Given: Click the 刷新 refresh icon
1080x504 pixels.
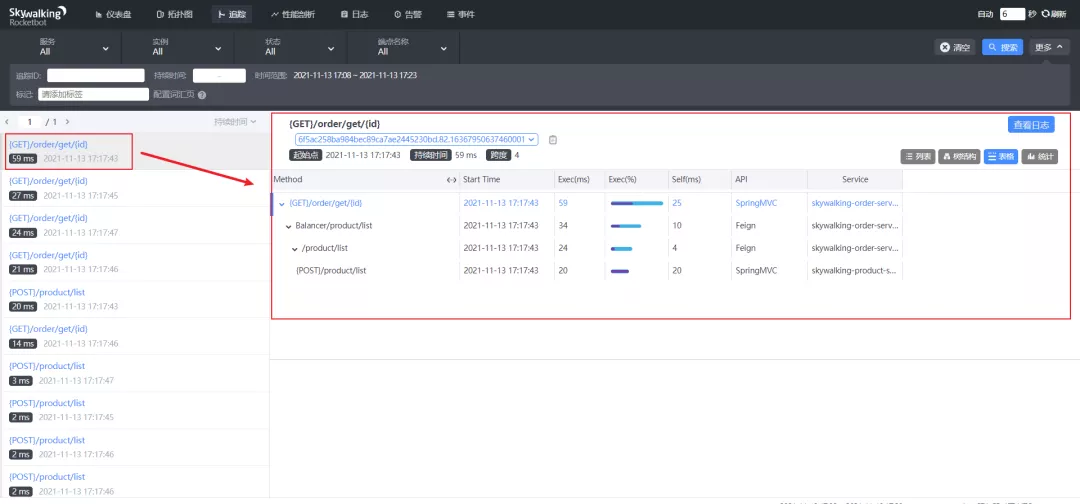Looking at the screenshot, I should click(1046, 14).
